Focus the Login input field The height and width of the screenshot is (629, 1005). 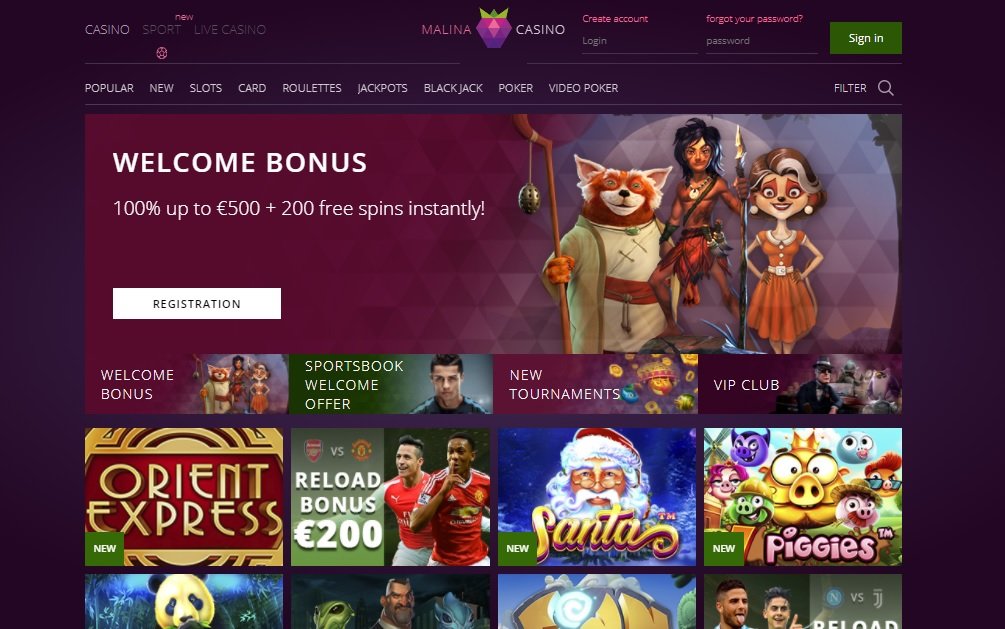tap(640, 41)
